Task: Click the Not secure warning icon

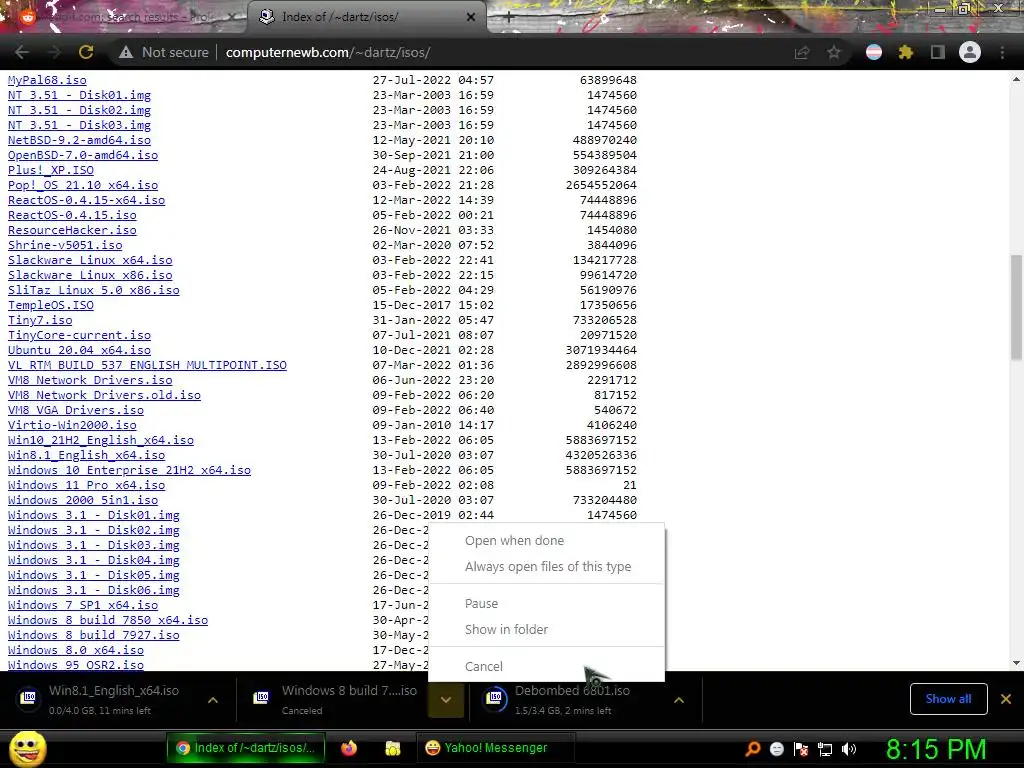Action: click(125, 52)
